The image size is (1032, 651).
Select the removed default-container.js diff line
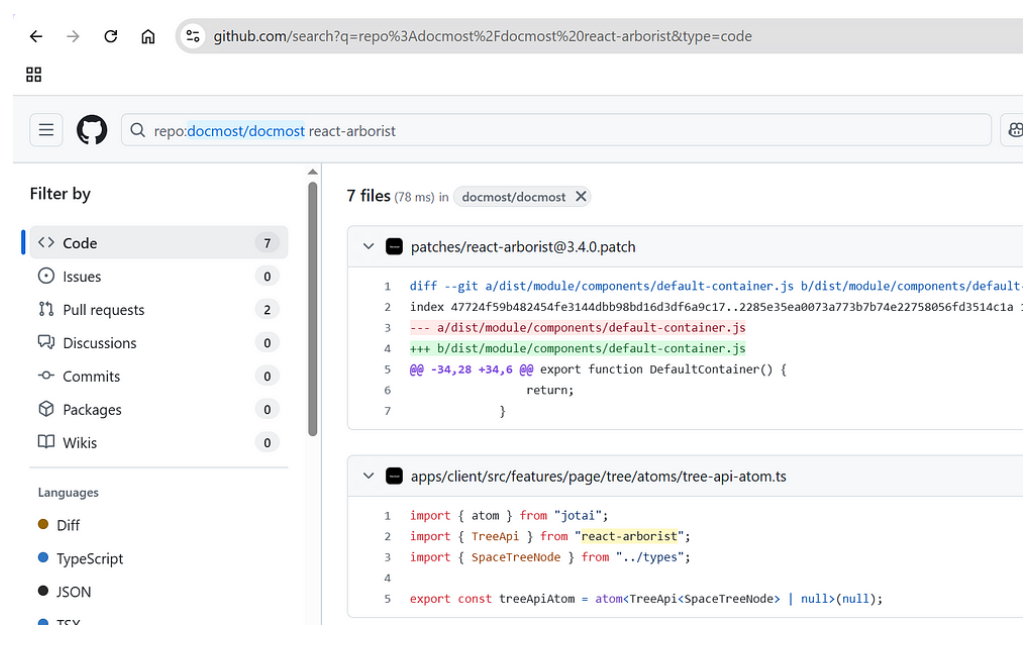[x=577, y=328]
